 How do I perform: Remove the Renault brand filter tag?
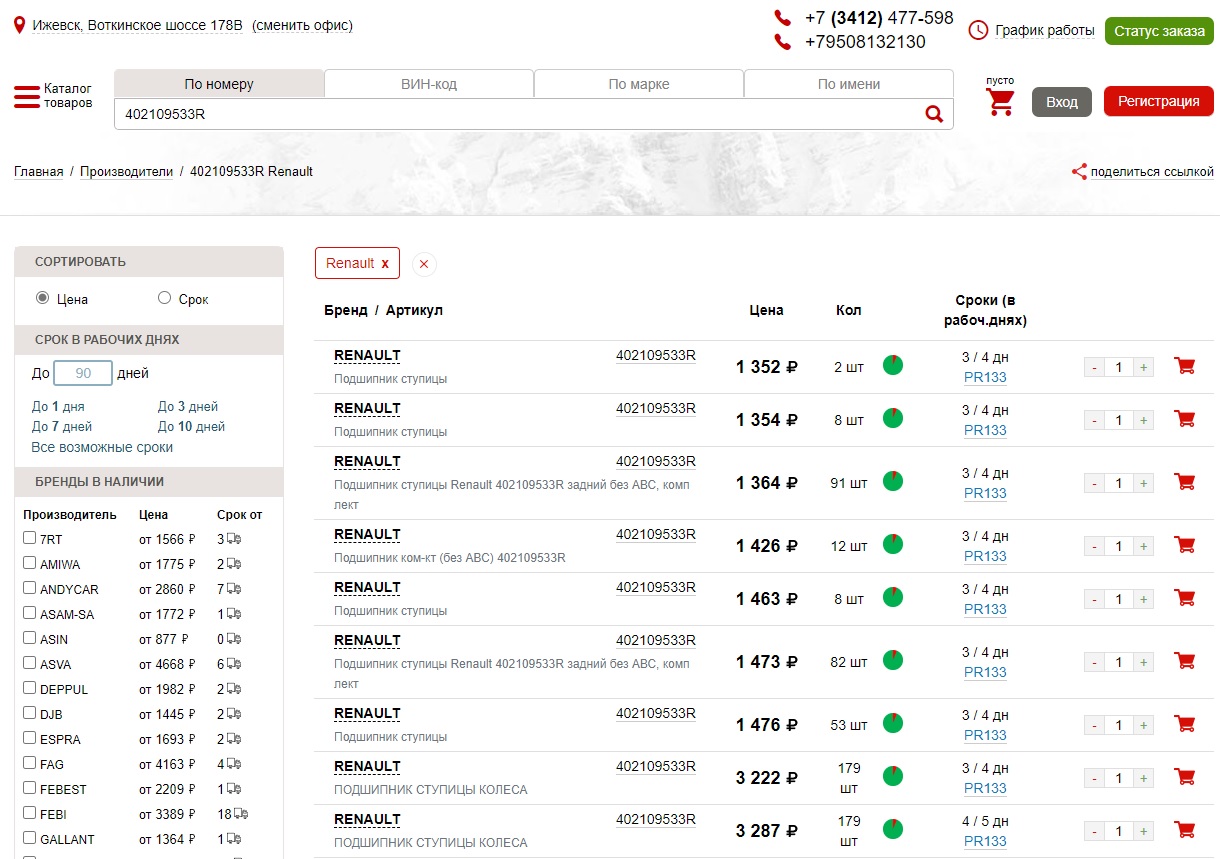[385, 264]
